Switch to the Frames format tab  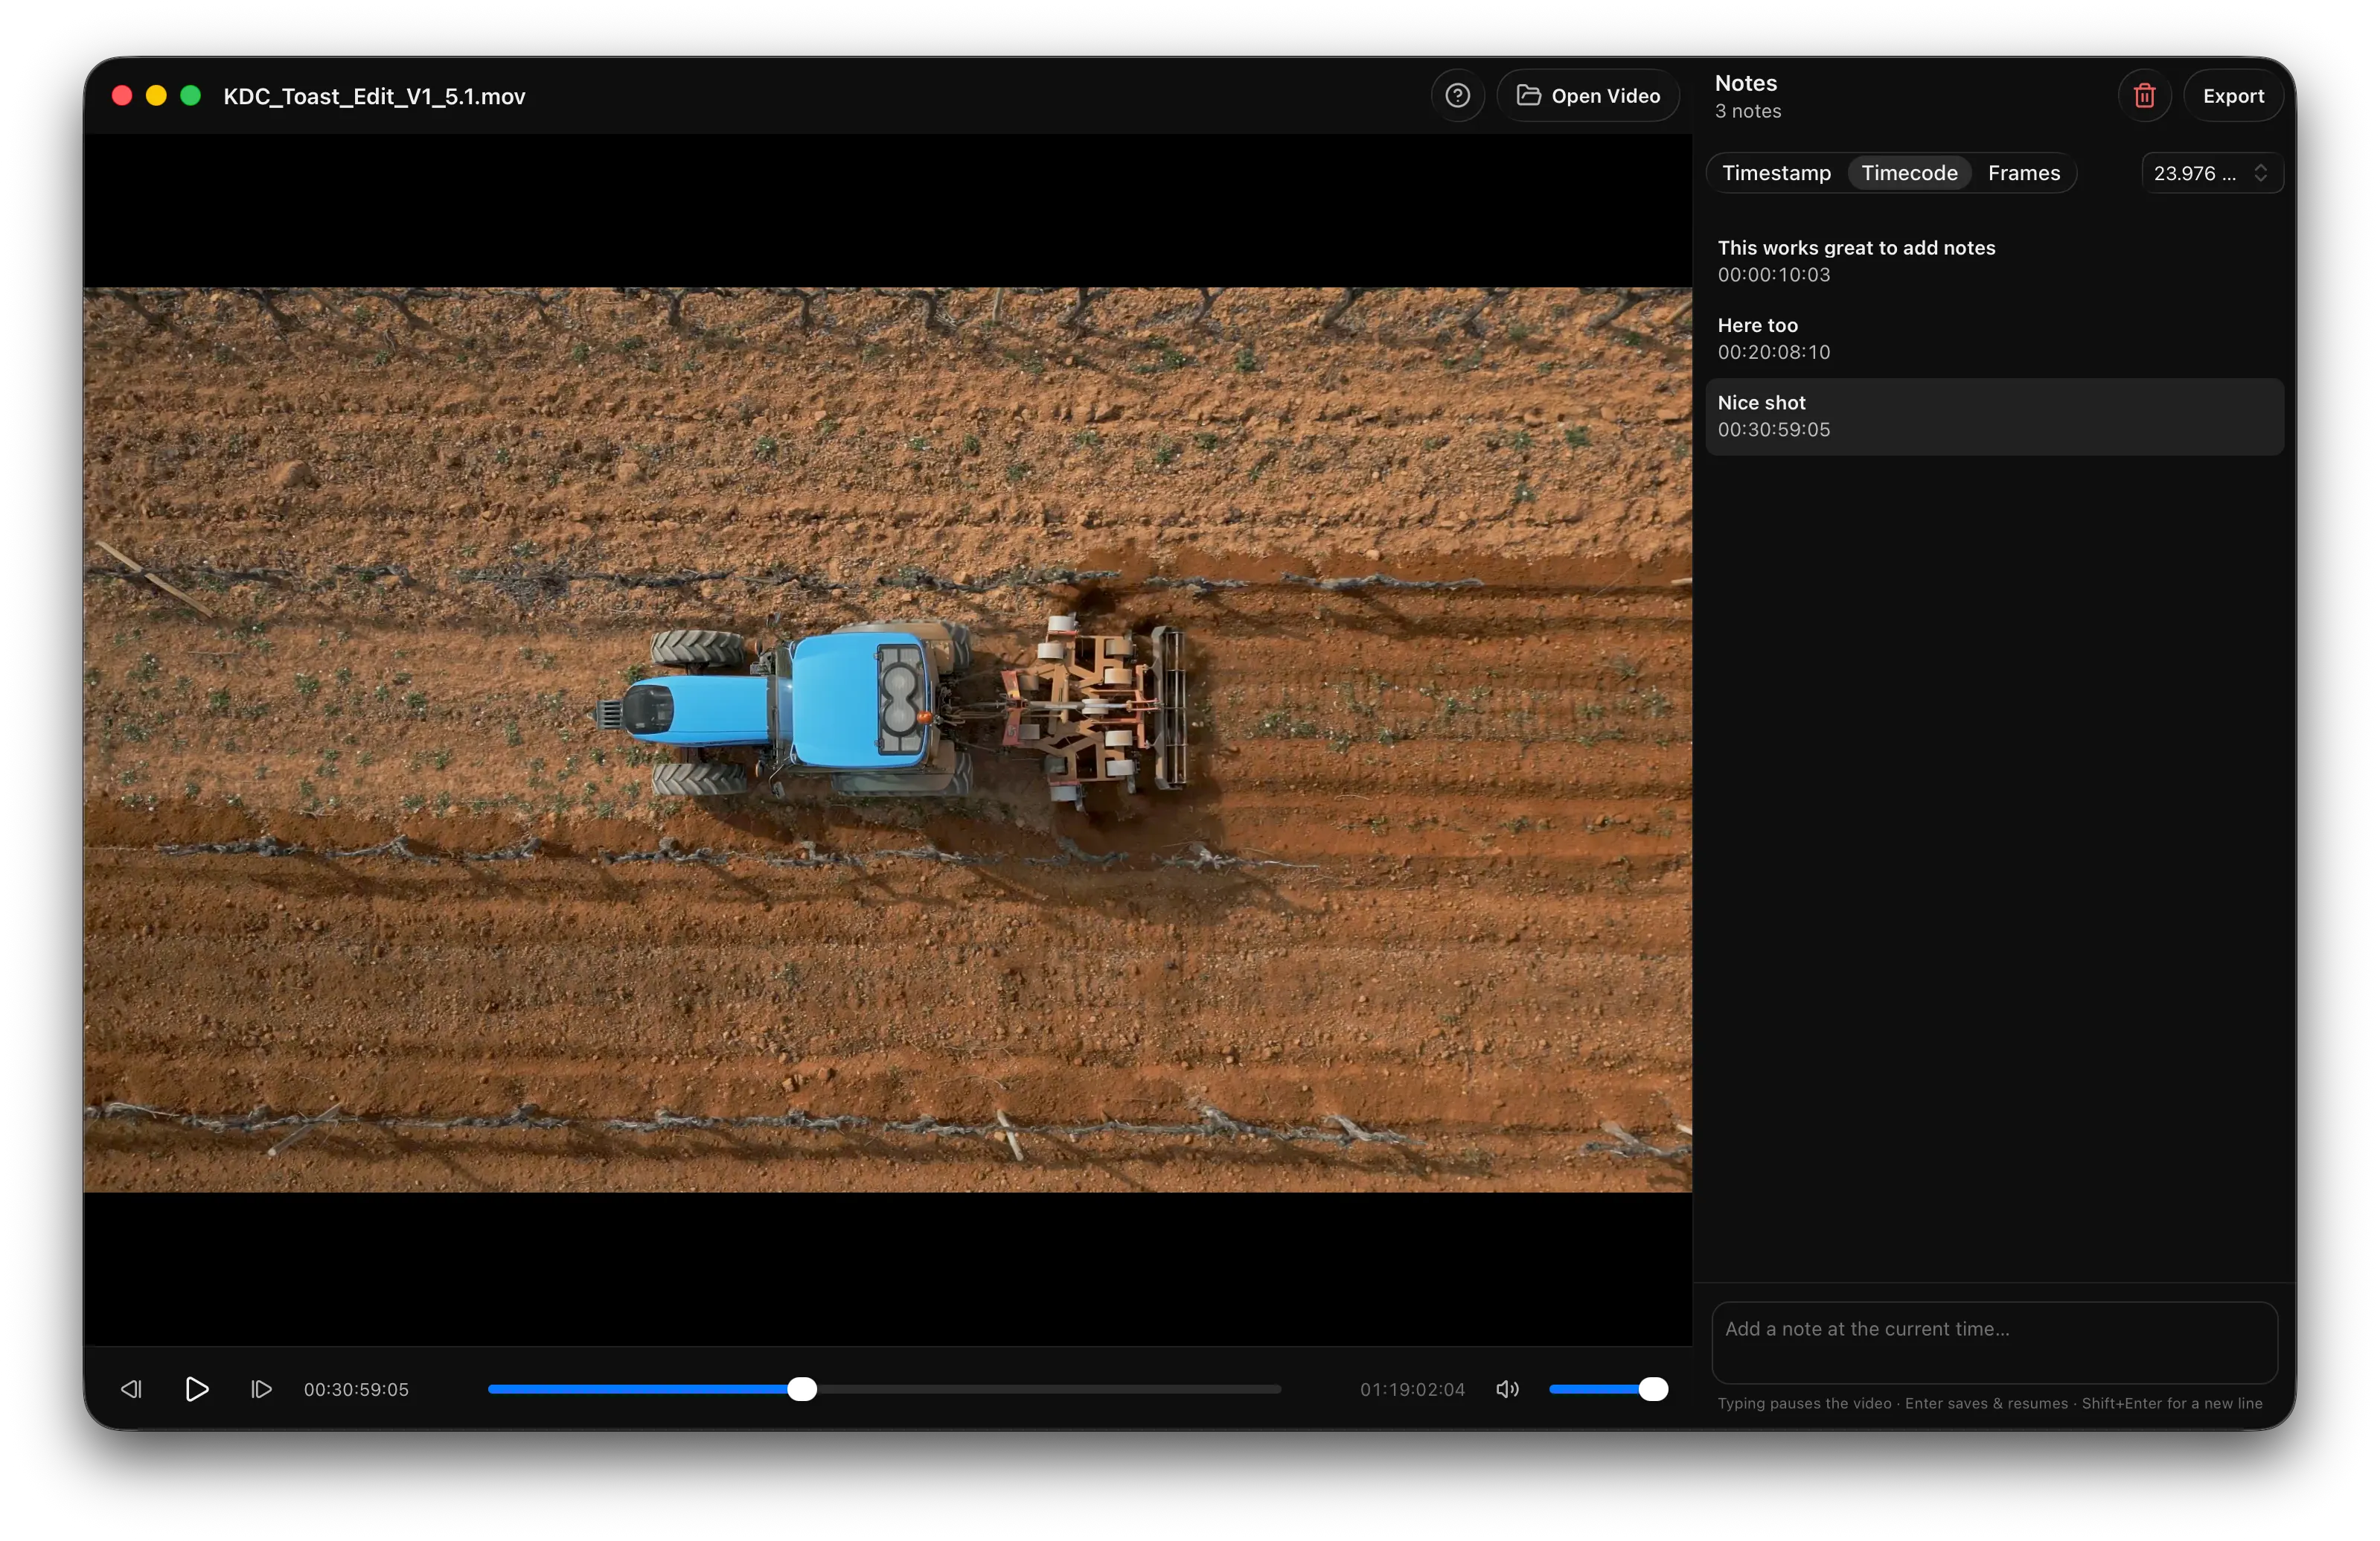point(2024,173)
